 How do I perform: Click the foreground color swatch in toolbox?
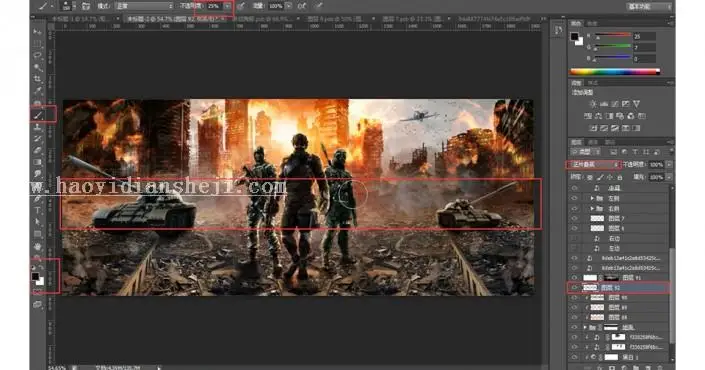(x=36, y=276)
